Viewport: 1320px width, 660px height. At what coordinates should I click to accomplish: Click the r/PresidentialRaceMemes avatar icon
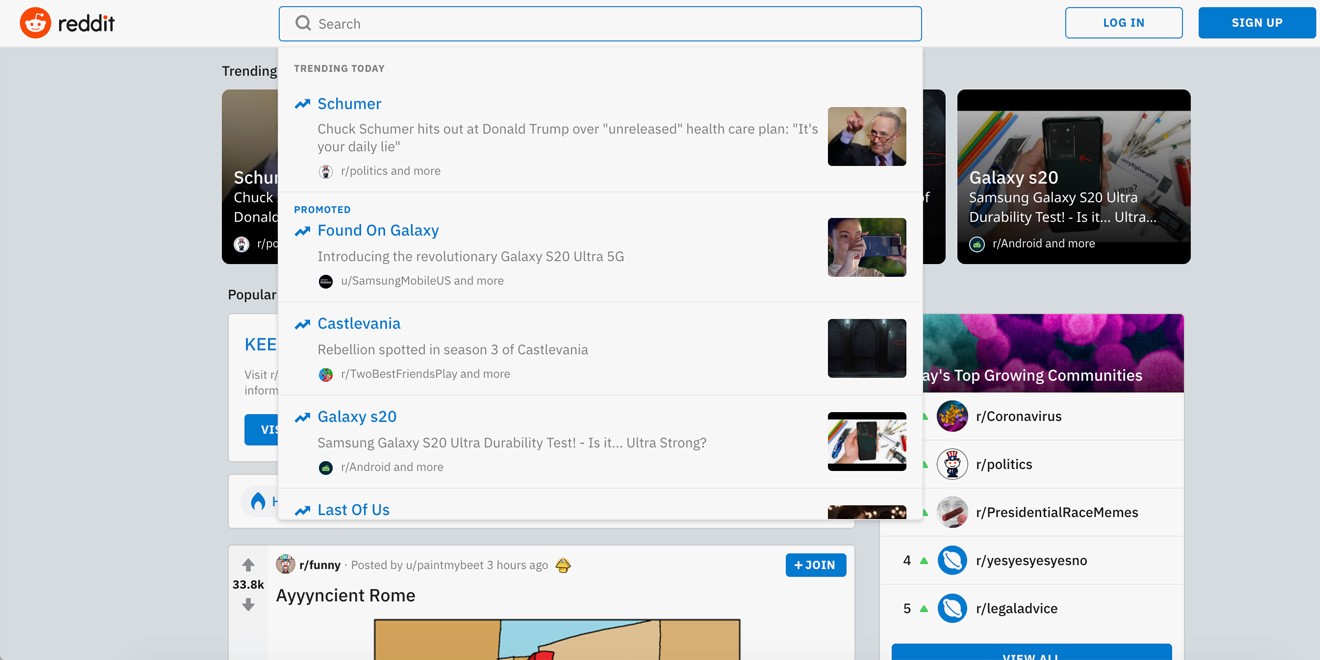(x=952, y=512)
